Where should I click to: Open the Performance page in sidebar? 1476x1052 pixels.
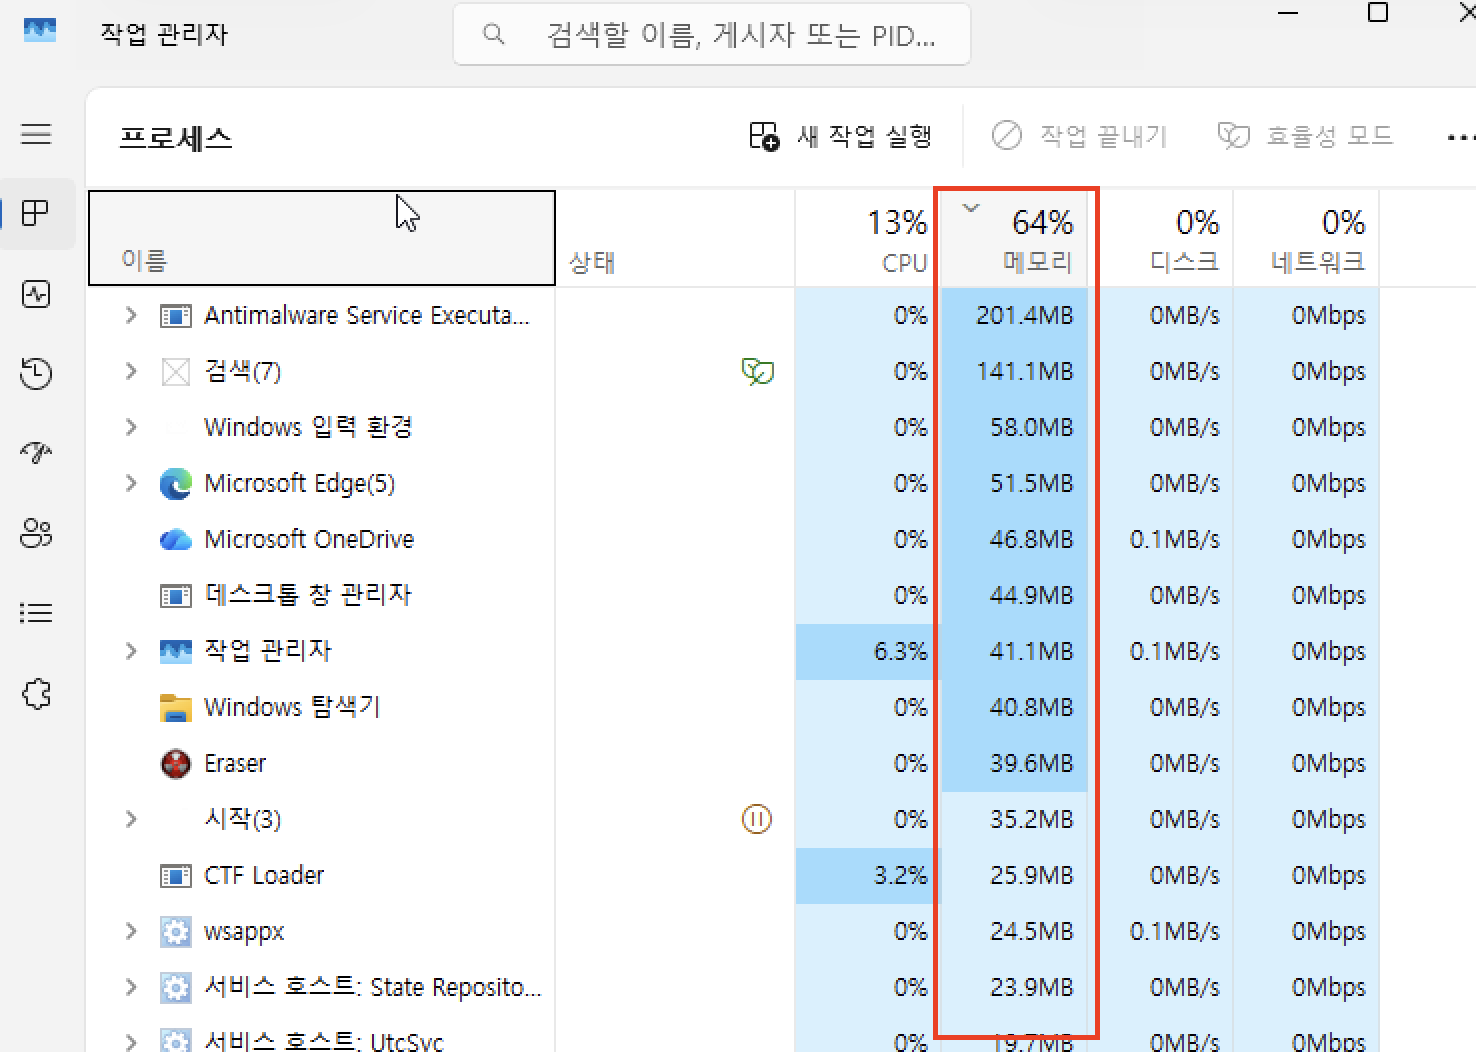tap(37, 294)
